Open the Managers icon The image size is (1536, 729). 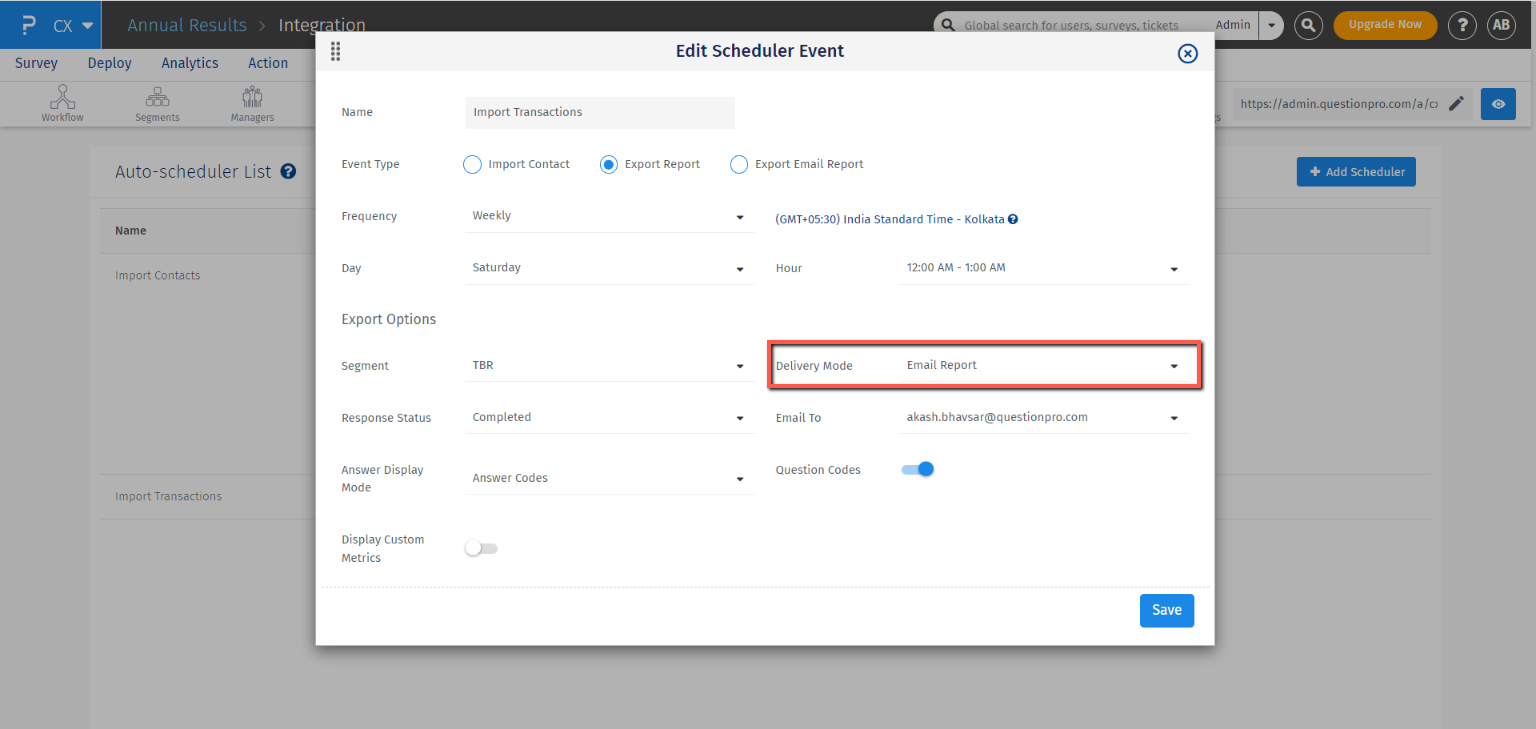[x=252, y=98]
